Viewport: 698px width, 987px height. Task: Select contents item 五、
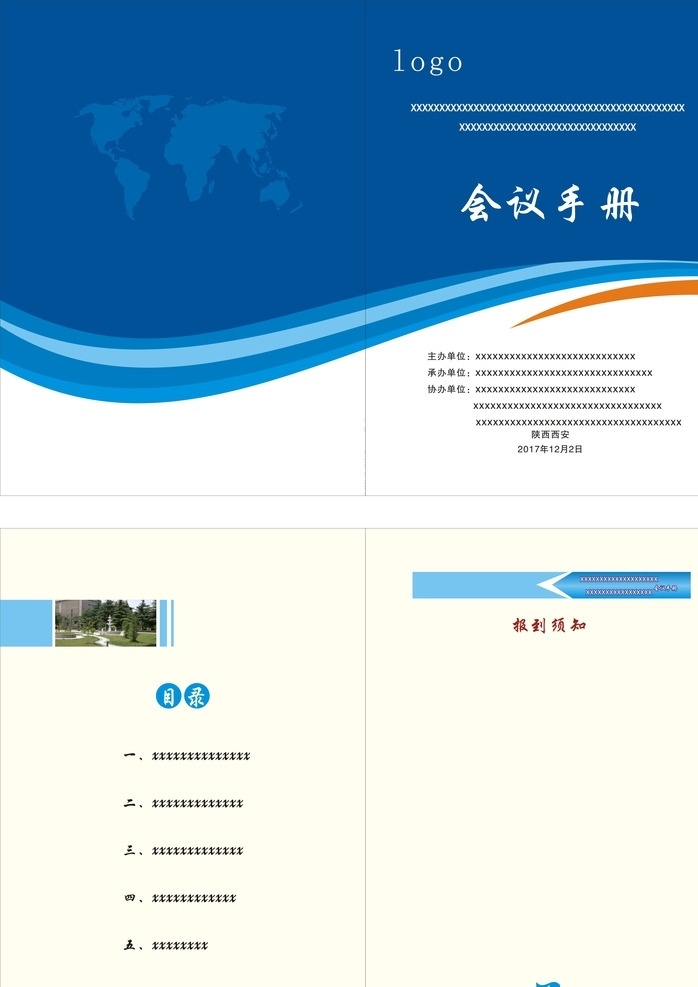(x=166, y=945)
